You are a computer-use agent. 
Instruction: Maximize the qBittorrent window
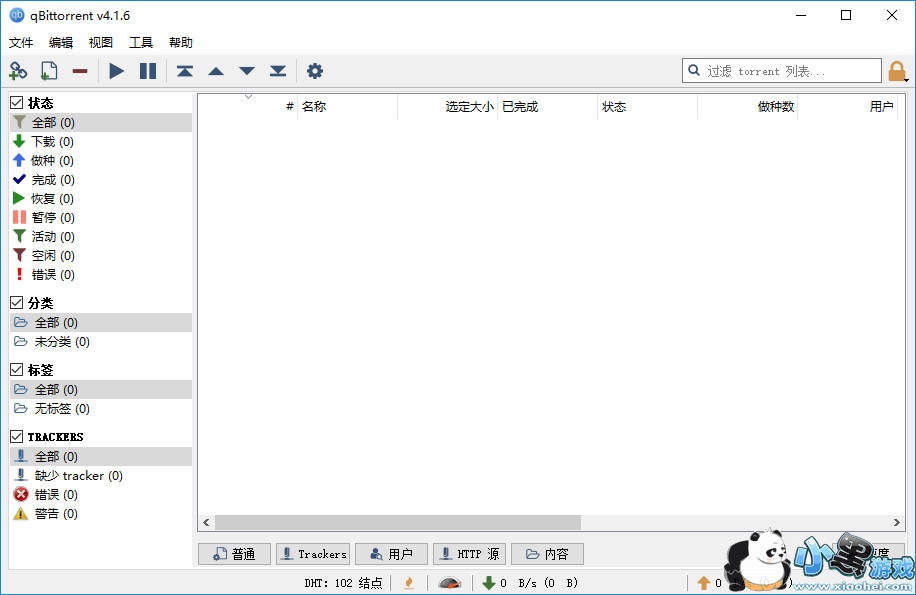tap(846, 15)
